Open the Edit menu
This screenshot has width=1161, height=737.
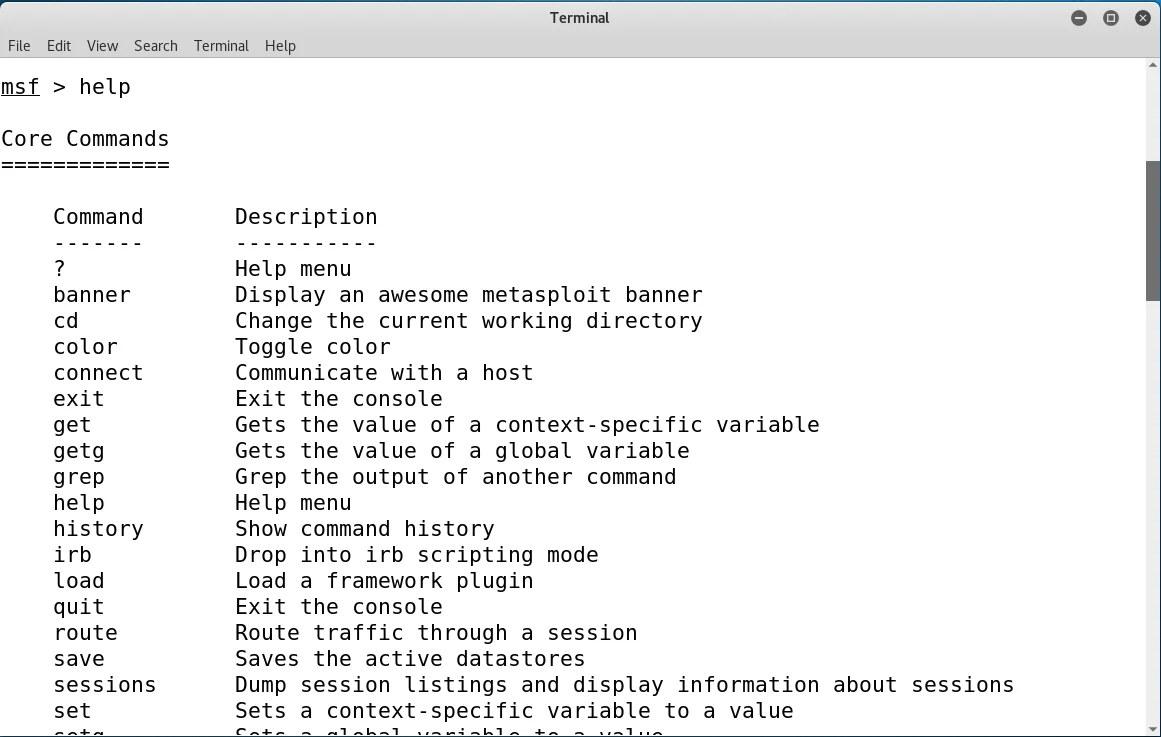[59, 46]
